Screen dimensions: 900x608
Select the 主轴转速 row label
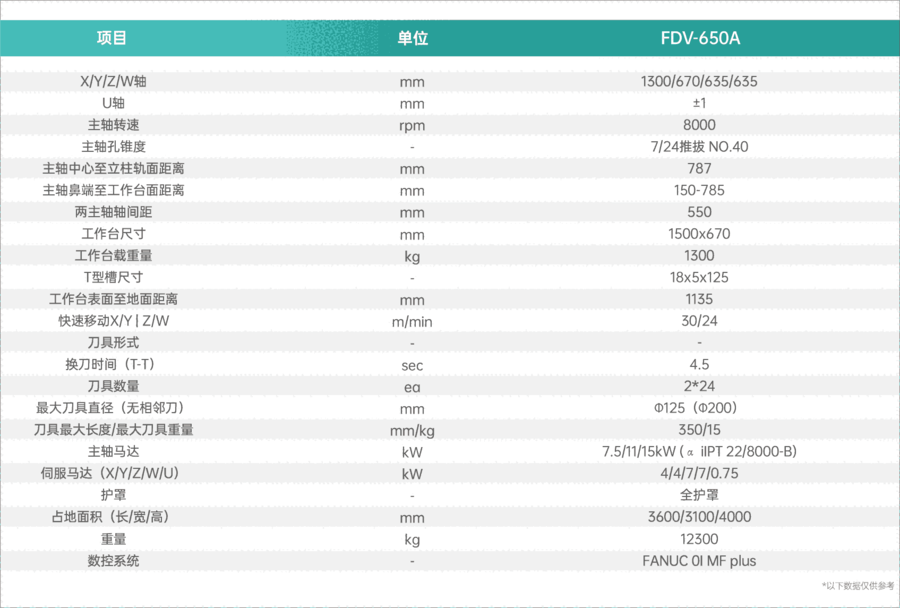pyautogui.click(x=112, y=125)
